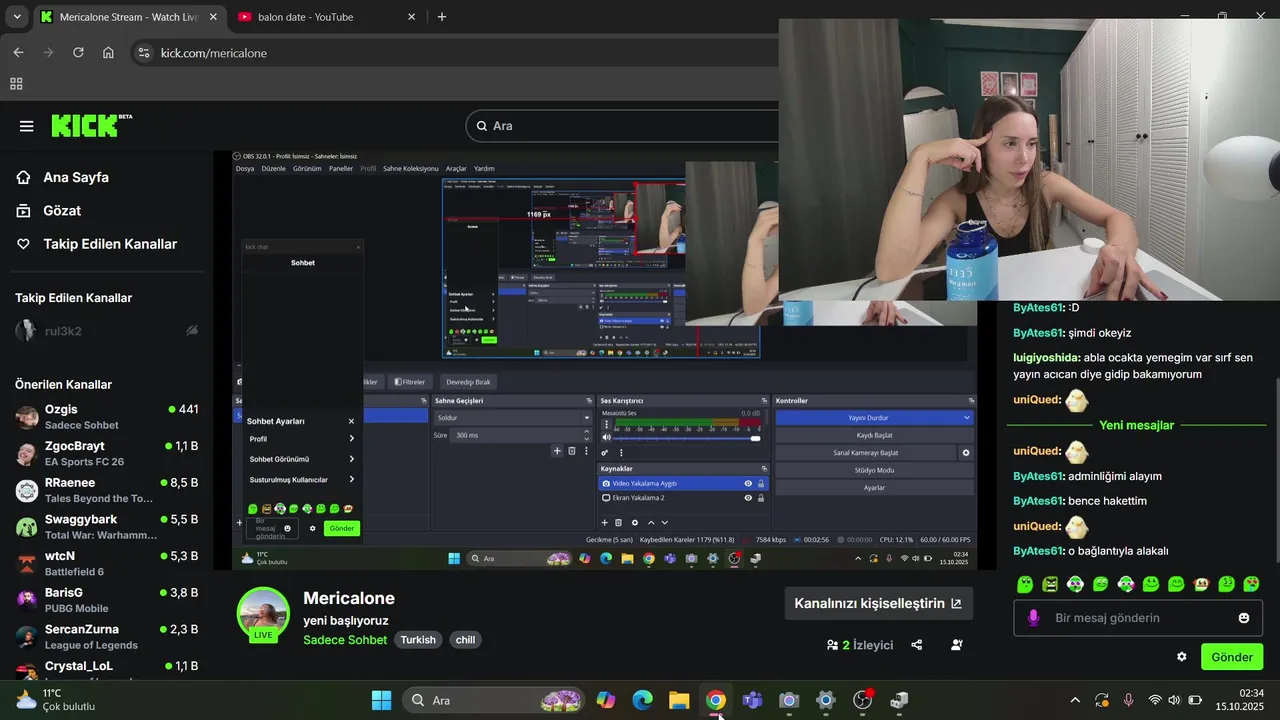Viewport: 1280px width, 720px height.
Task: Open the Windows Start menu
Action: (x=381, y=700)
